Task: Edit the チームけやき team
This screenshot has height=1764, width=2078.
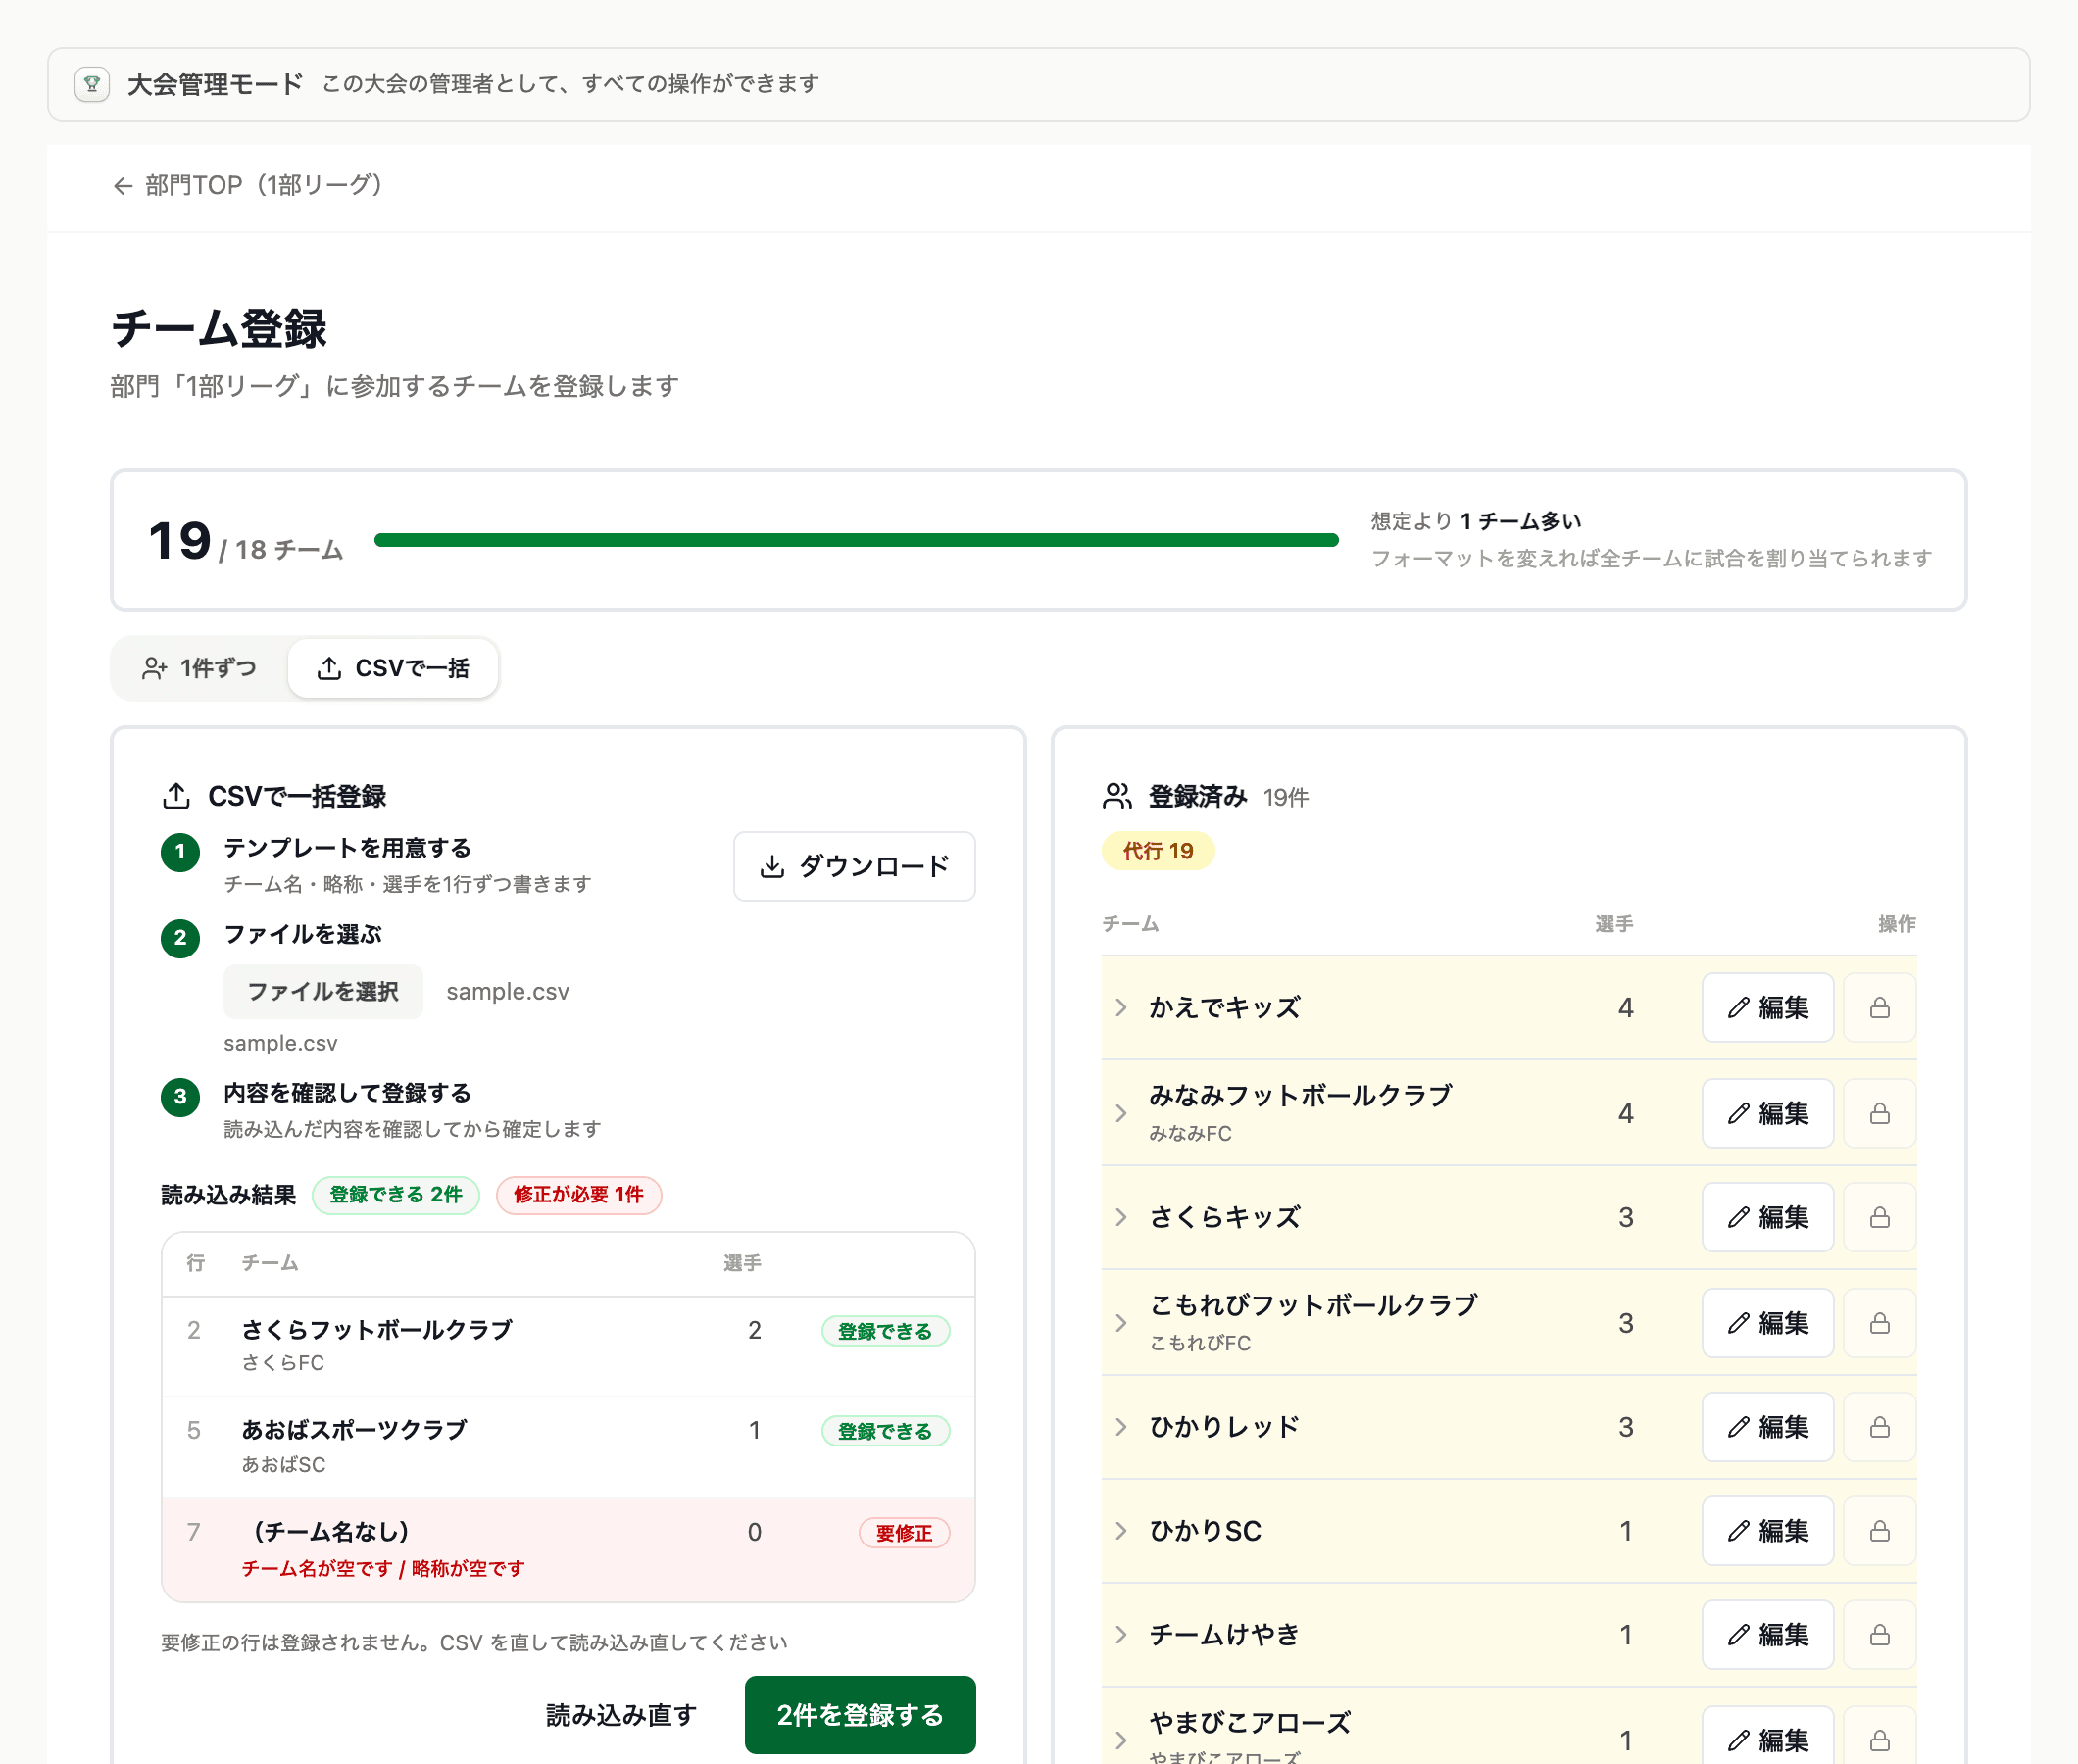Action: coord(1767,1635)
